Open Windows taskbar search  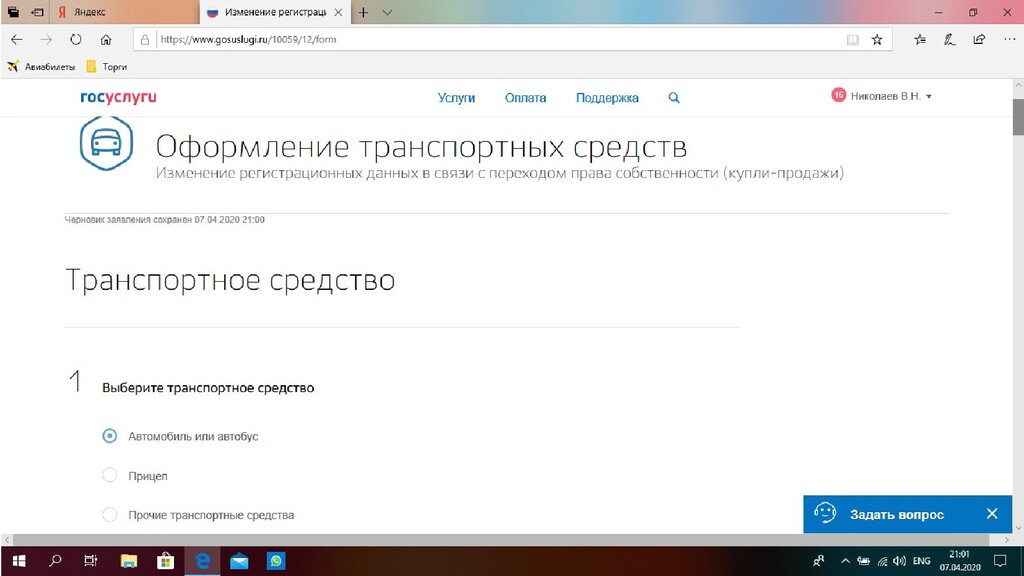(55, 561)
